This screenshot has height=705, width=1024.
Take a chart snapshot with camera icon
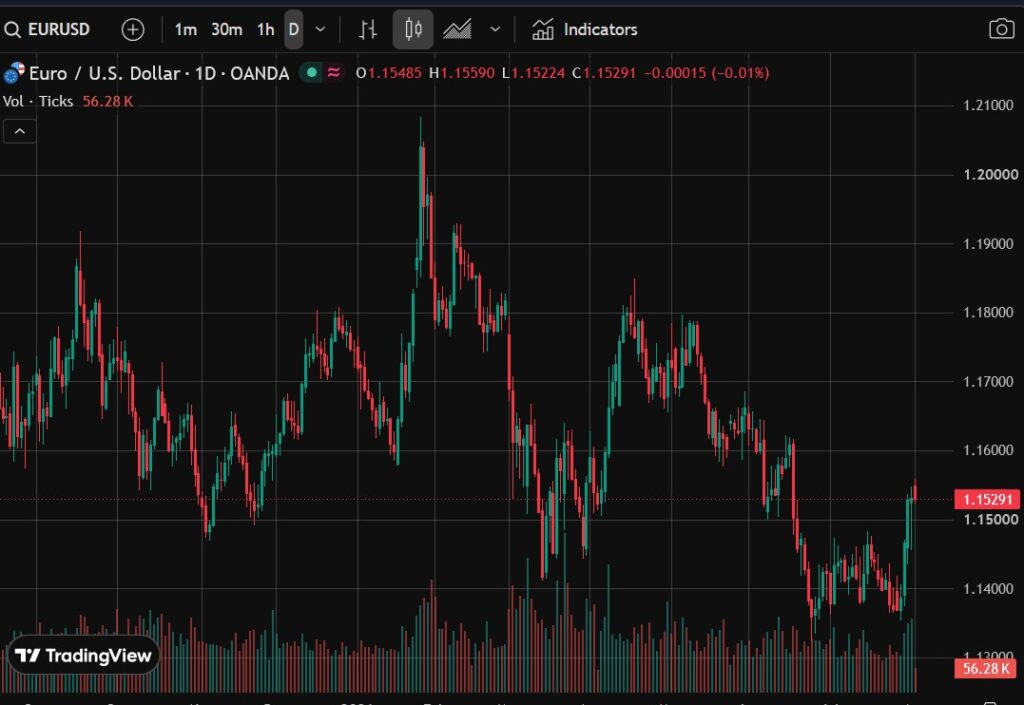(1001, 29)
